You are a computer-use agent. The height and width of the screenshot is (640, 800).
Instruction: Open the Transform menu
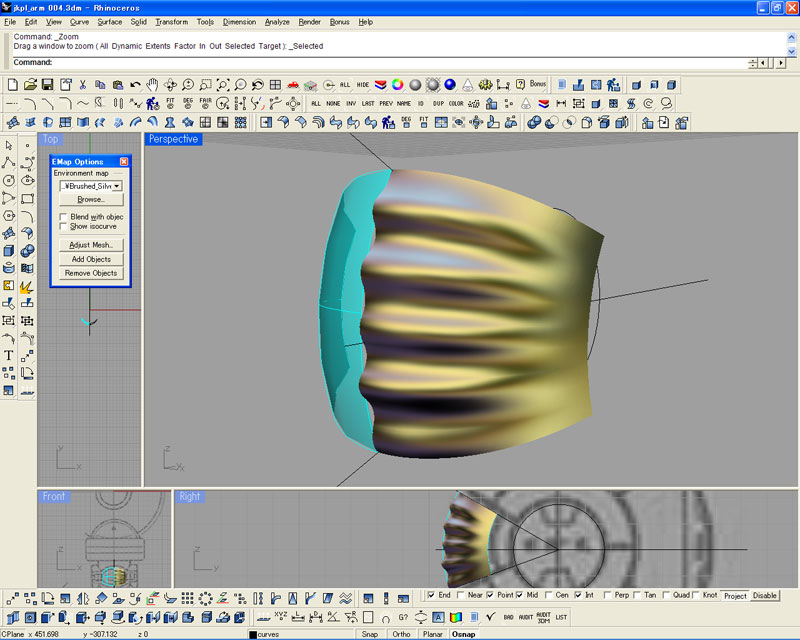tap(171, 22)
